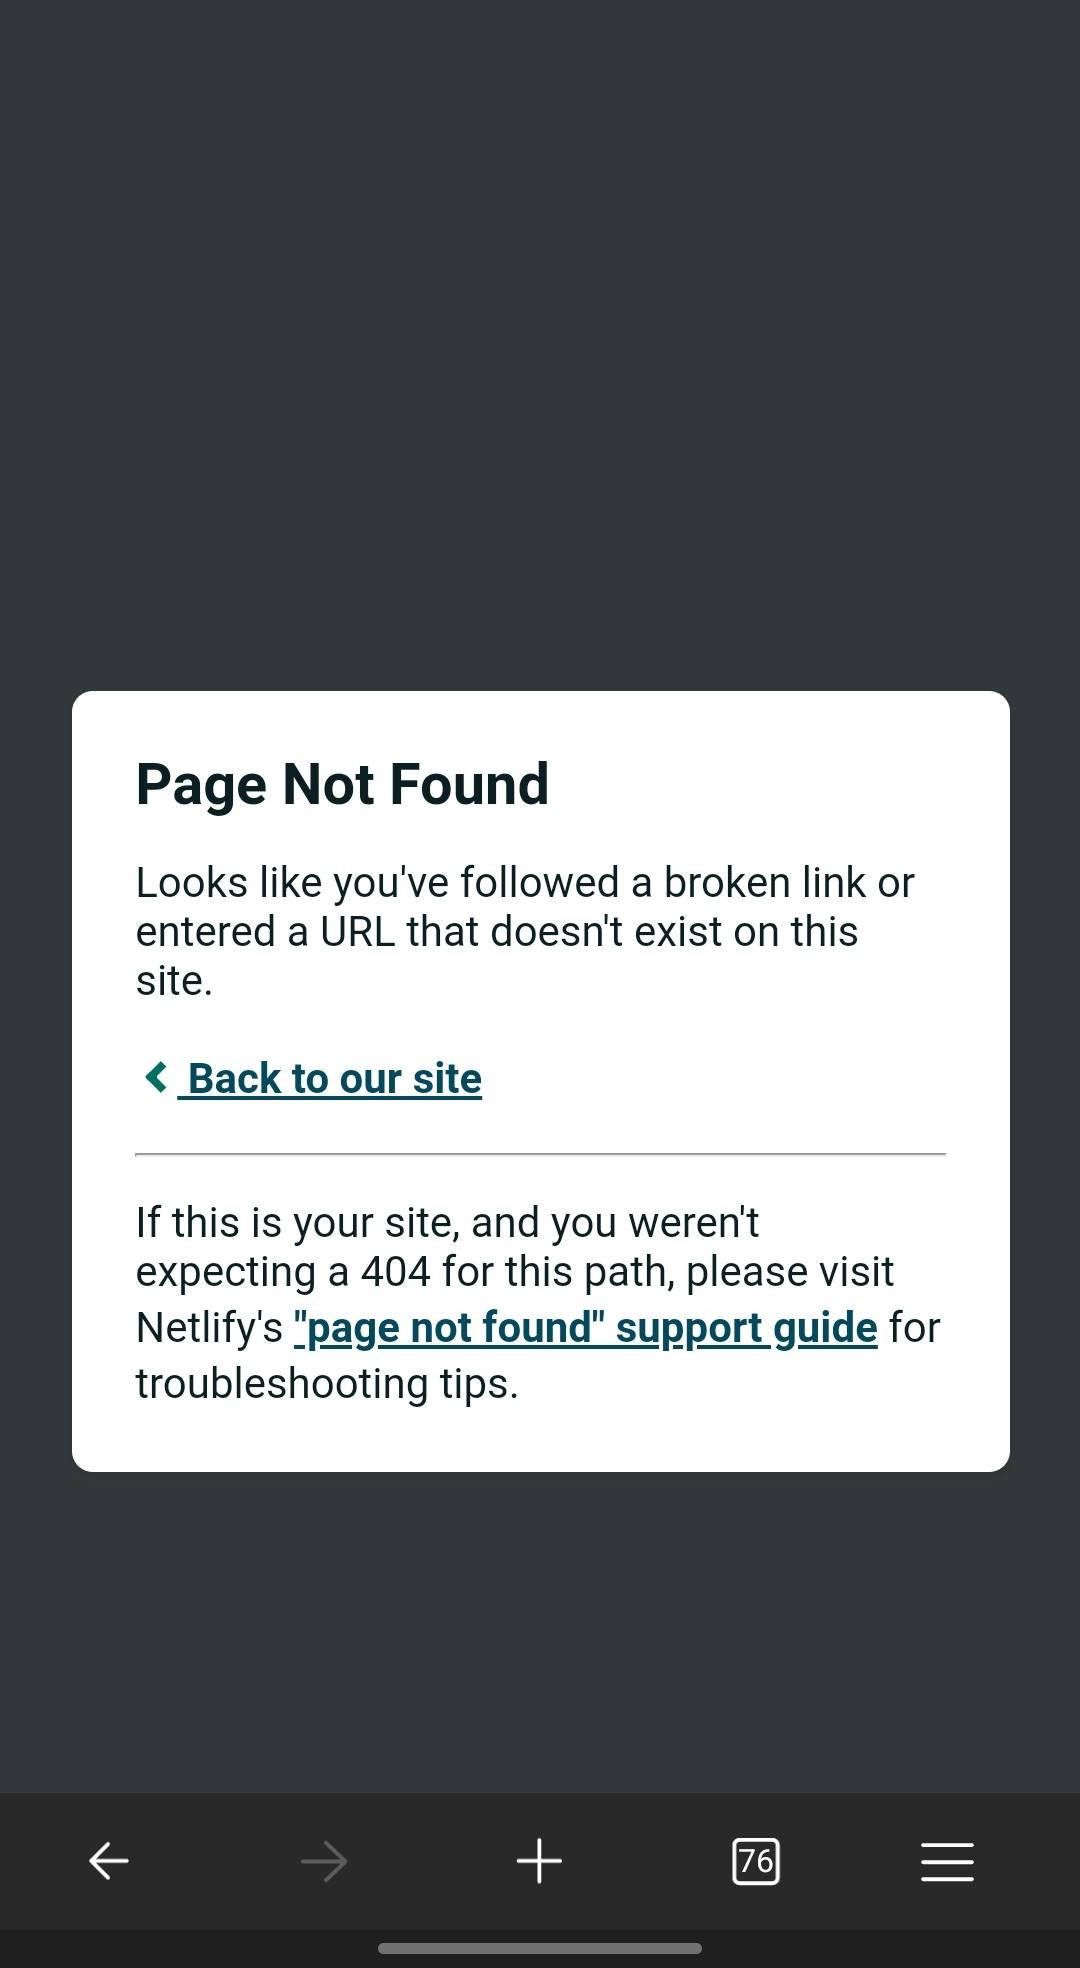The image size is (1080, 1968).
Task: Open the "page not found" support guide link
Action: [x=586, y=1327]
